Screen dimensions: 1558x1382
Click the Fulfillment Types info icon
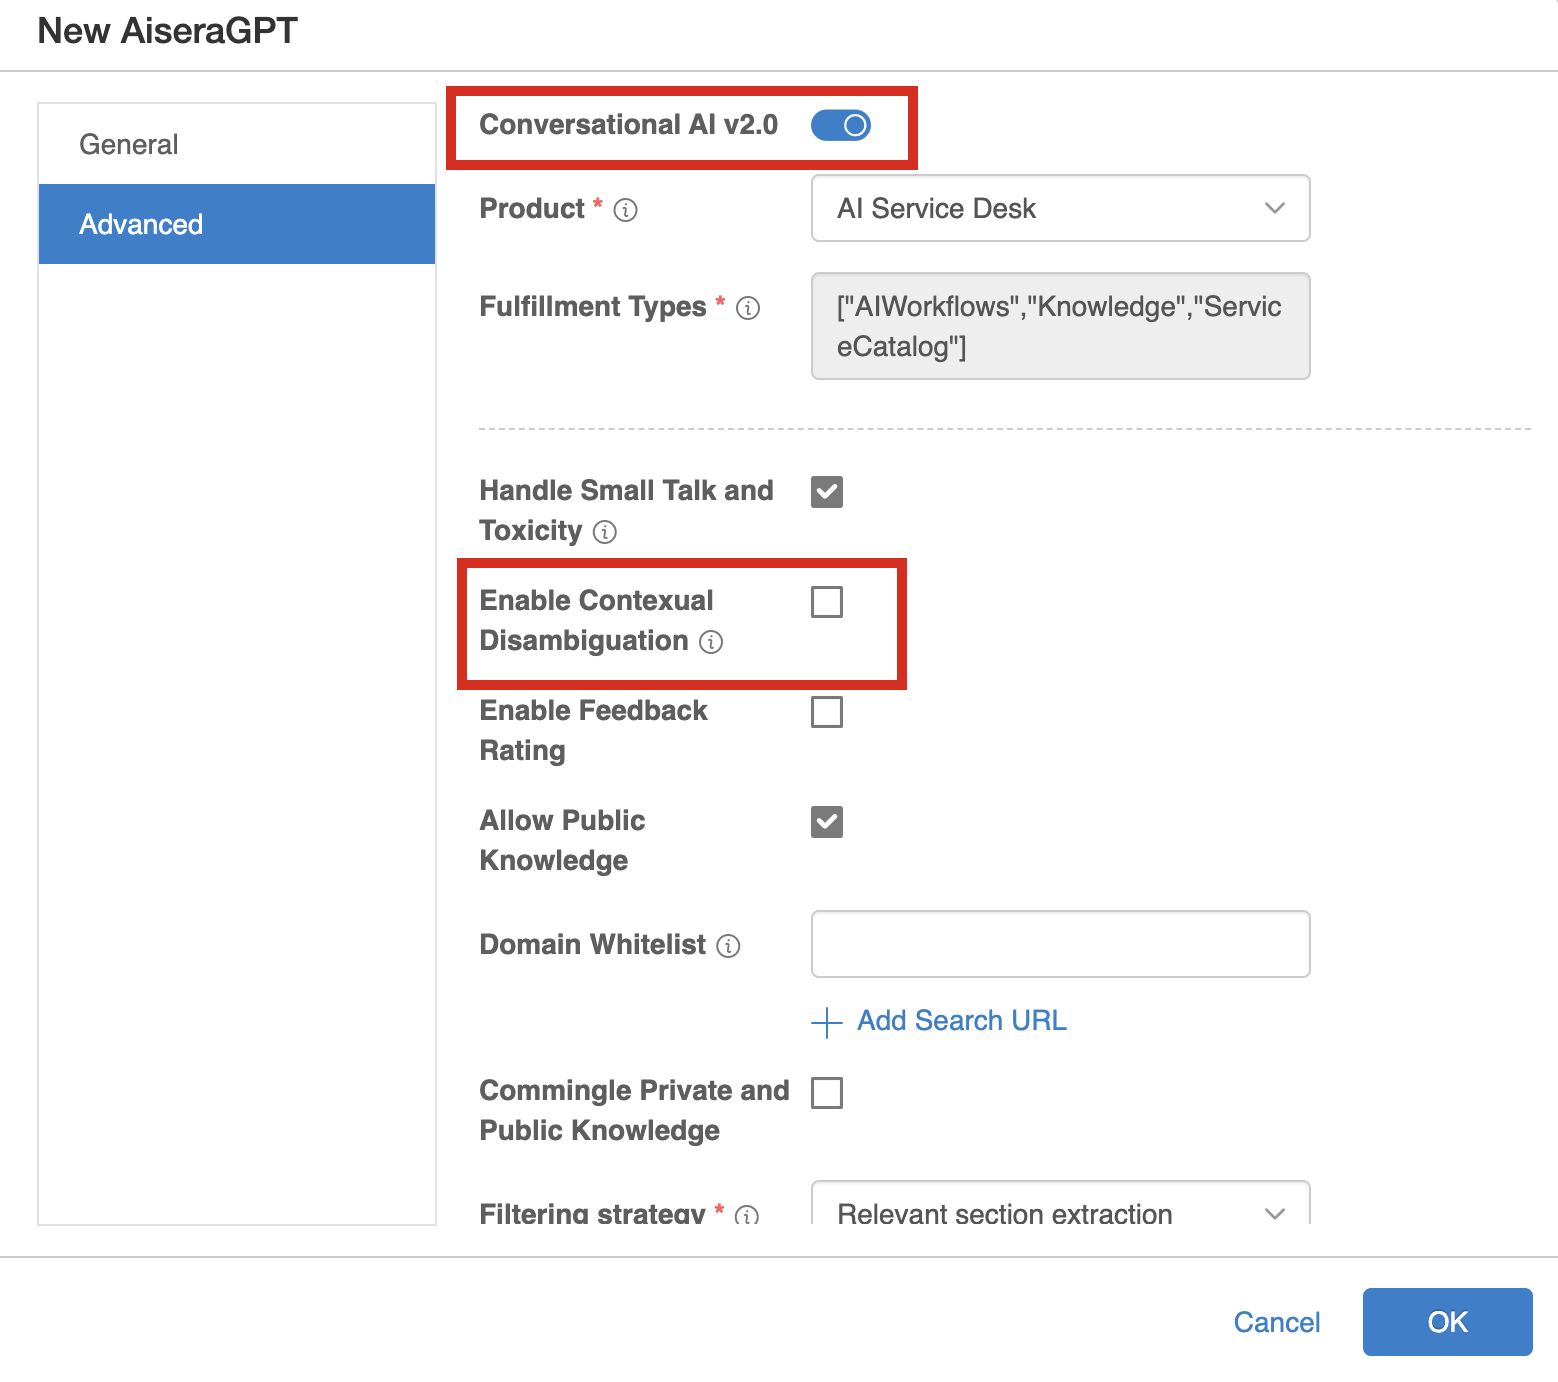(748, 308)
